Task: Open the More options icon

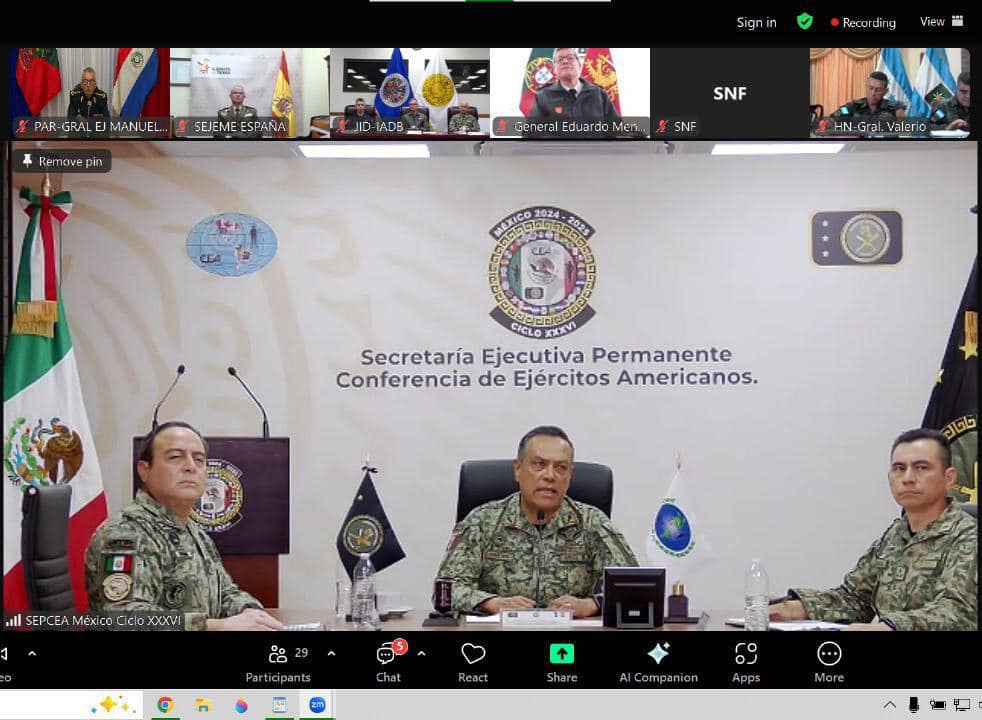Action: 829,654
